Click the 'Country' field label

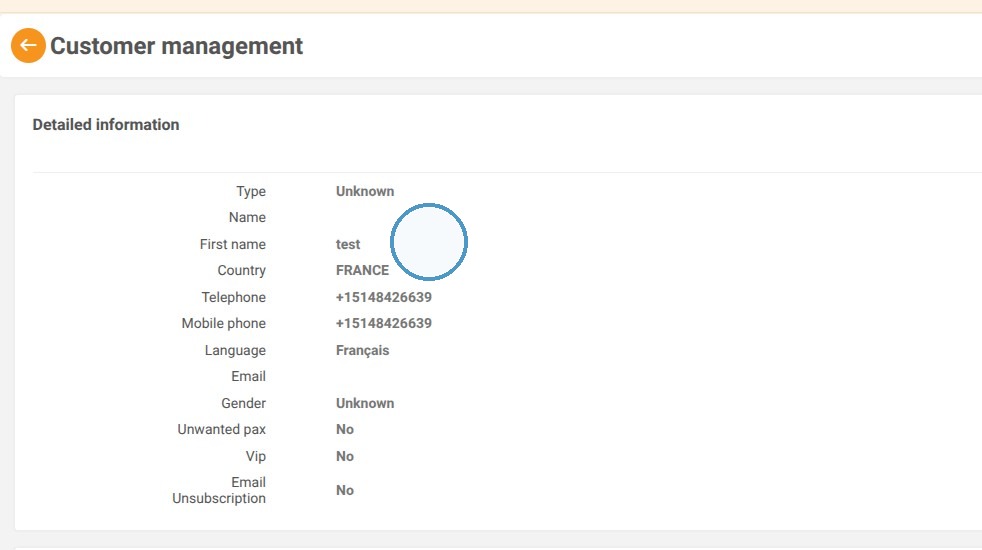pos(242,271)
